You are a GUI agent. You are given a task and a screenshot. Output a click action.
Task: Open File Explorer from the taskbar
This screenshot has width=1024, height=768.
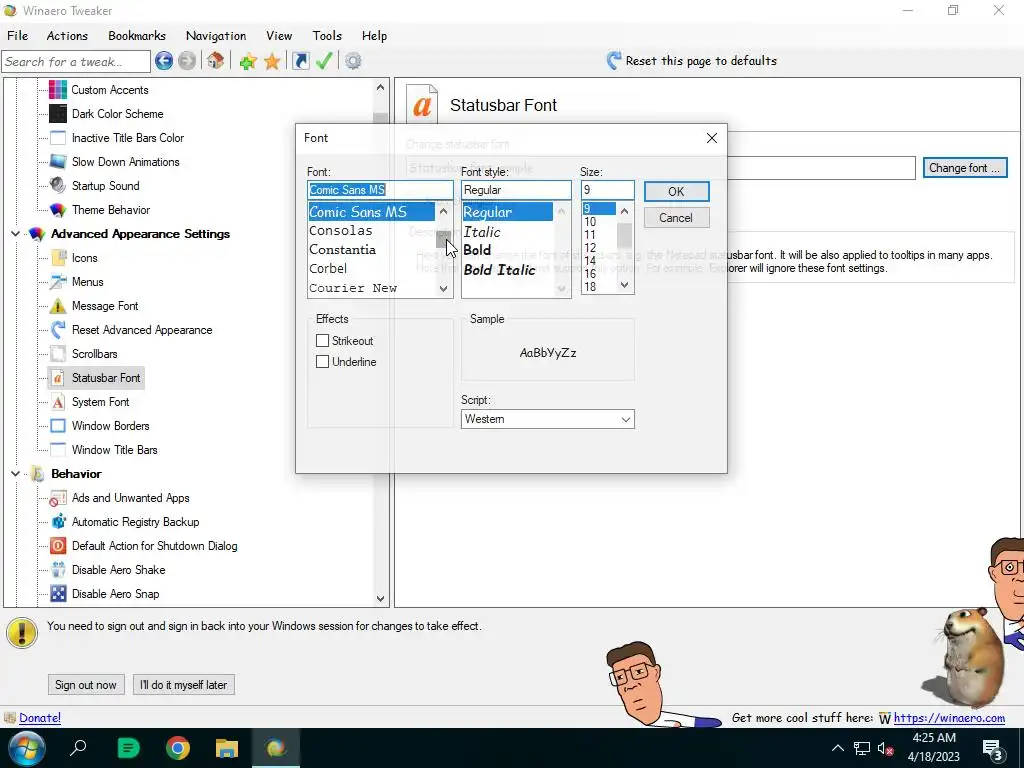[227, 748]
